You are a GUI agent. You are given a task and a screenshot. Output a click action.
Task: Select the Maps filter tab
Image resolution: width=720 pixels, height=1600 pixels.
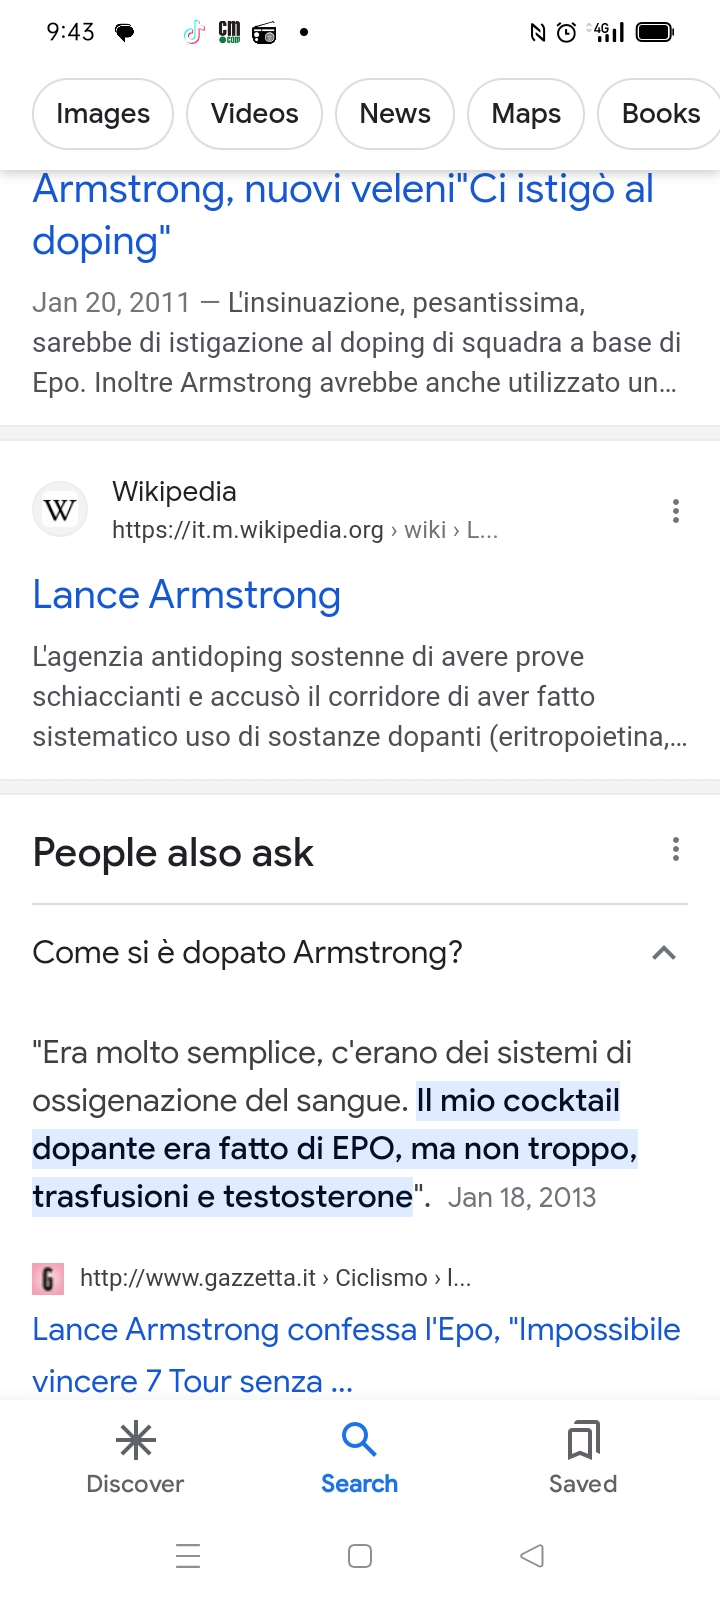click(526, 114)
